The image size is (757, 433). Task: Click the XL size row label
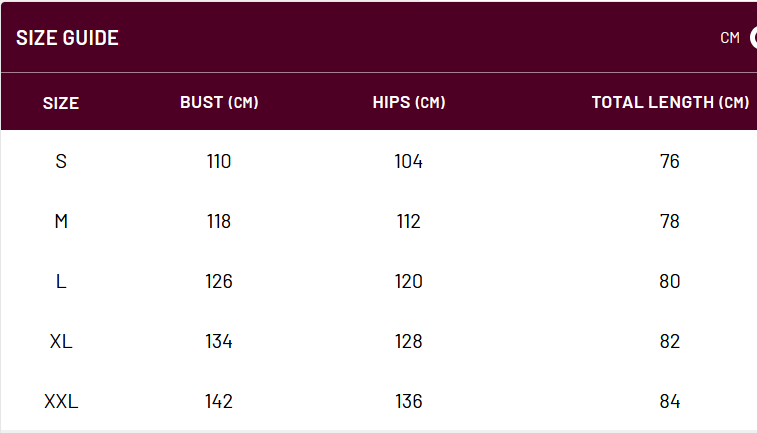pos(61,341)
